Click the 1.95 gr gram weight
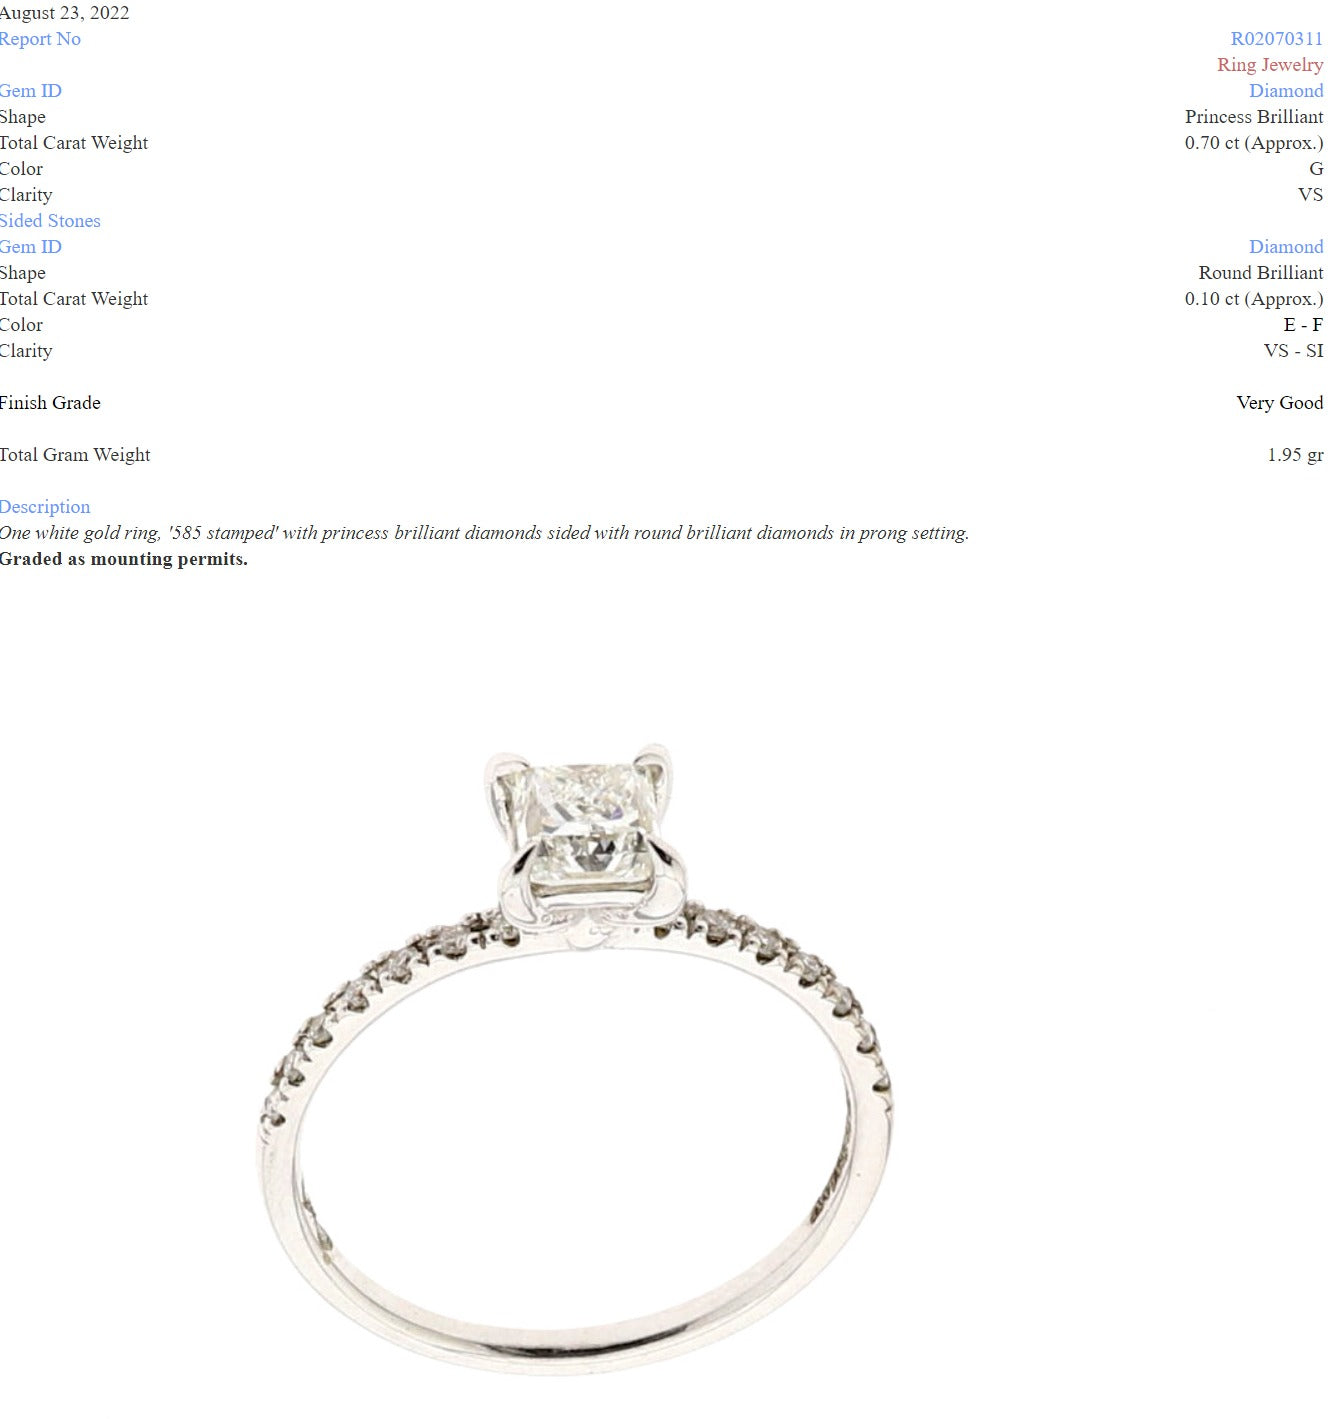 (1295, 455)
